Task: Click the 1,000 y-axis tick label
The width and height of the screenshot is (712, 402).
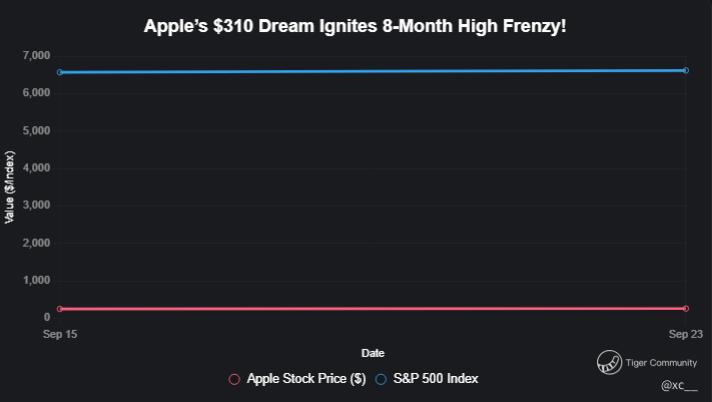Action: [x=35, y=281]
